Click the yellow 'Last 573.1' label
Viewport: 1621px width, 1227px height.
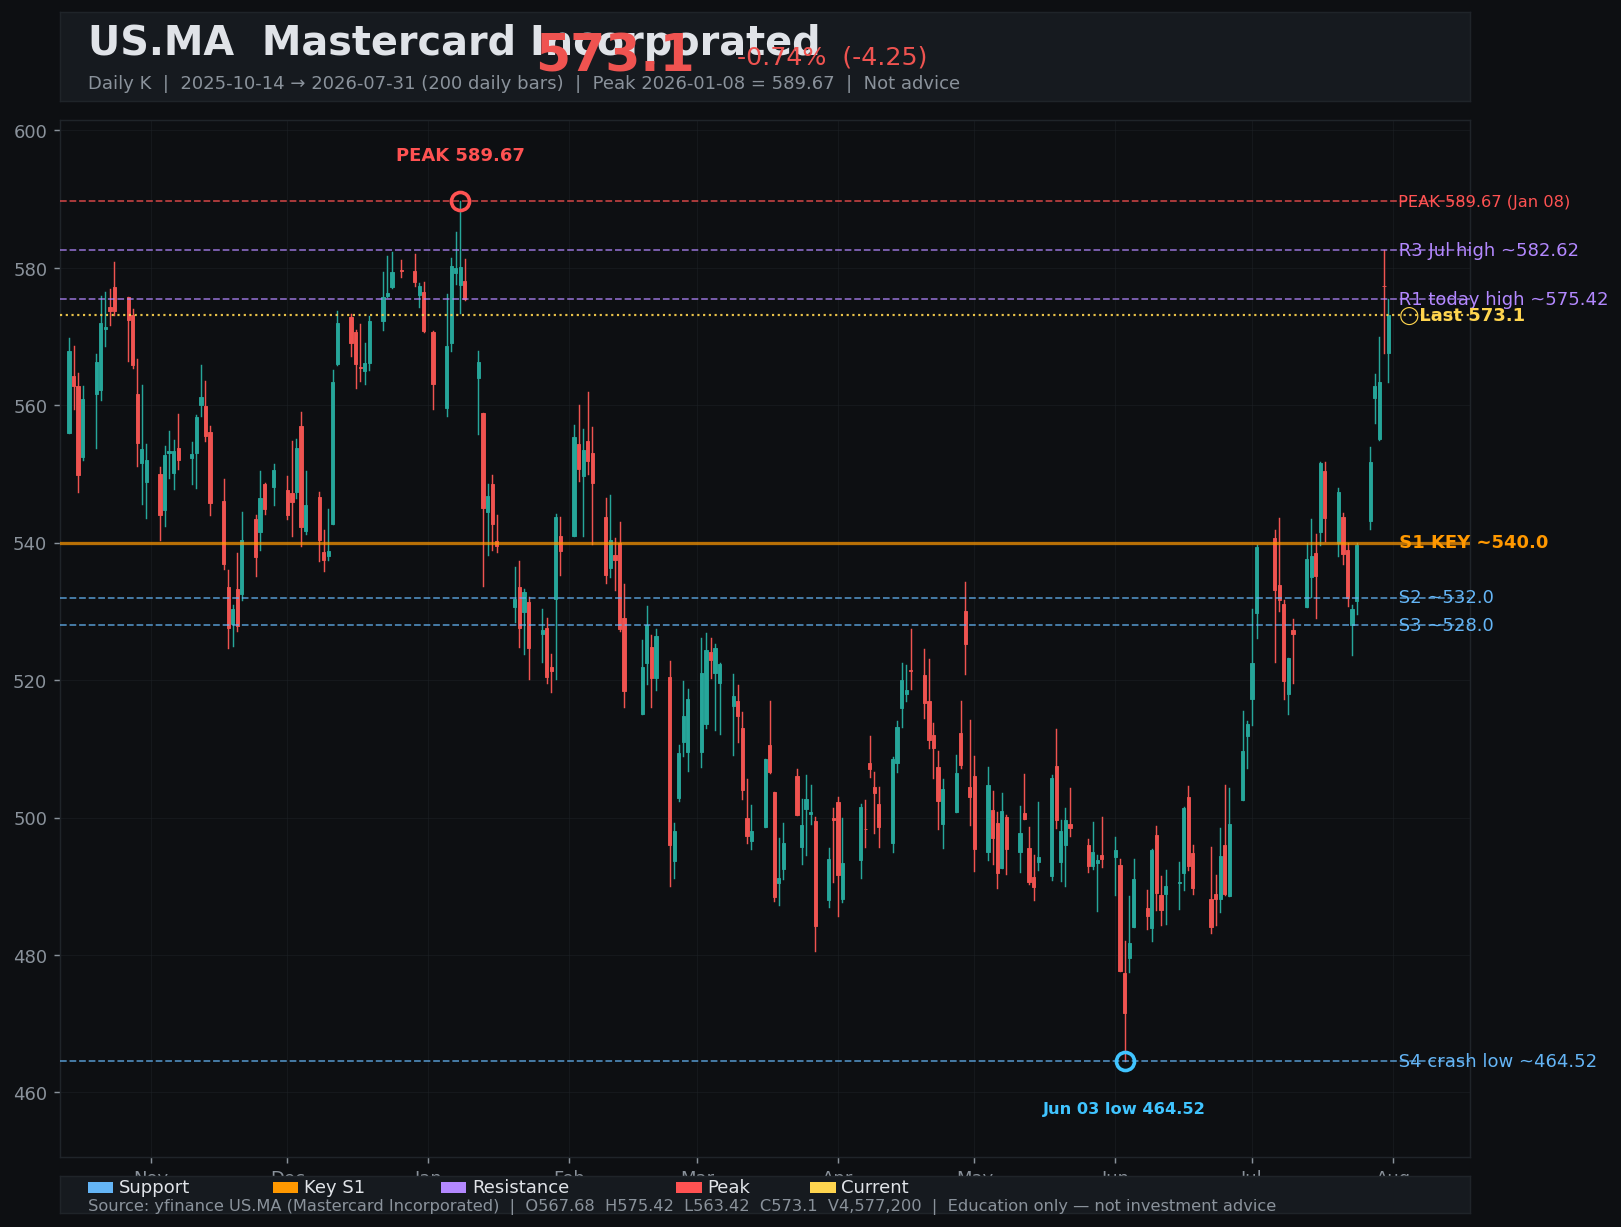(x=1472, y=316)
